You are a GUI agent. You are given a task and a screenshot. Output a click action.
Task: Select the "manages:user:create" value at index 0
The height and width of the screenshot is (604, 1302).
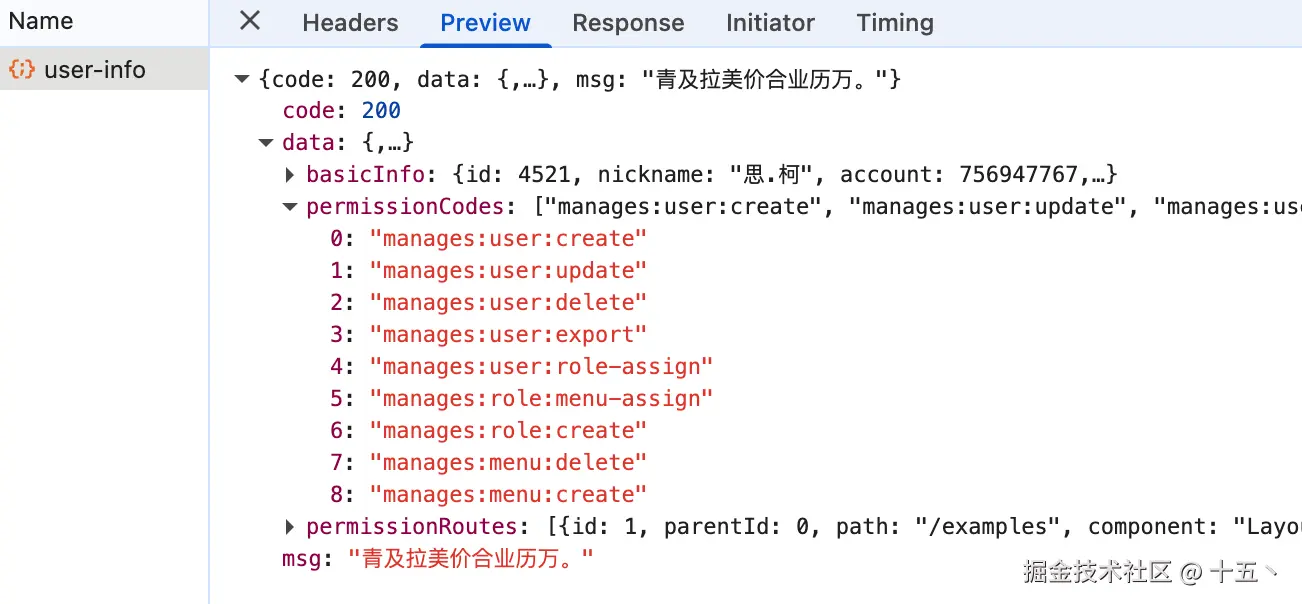click(508, 239)
